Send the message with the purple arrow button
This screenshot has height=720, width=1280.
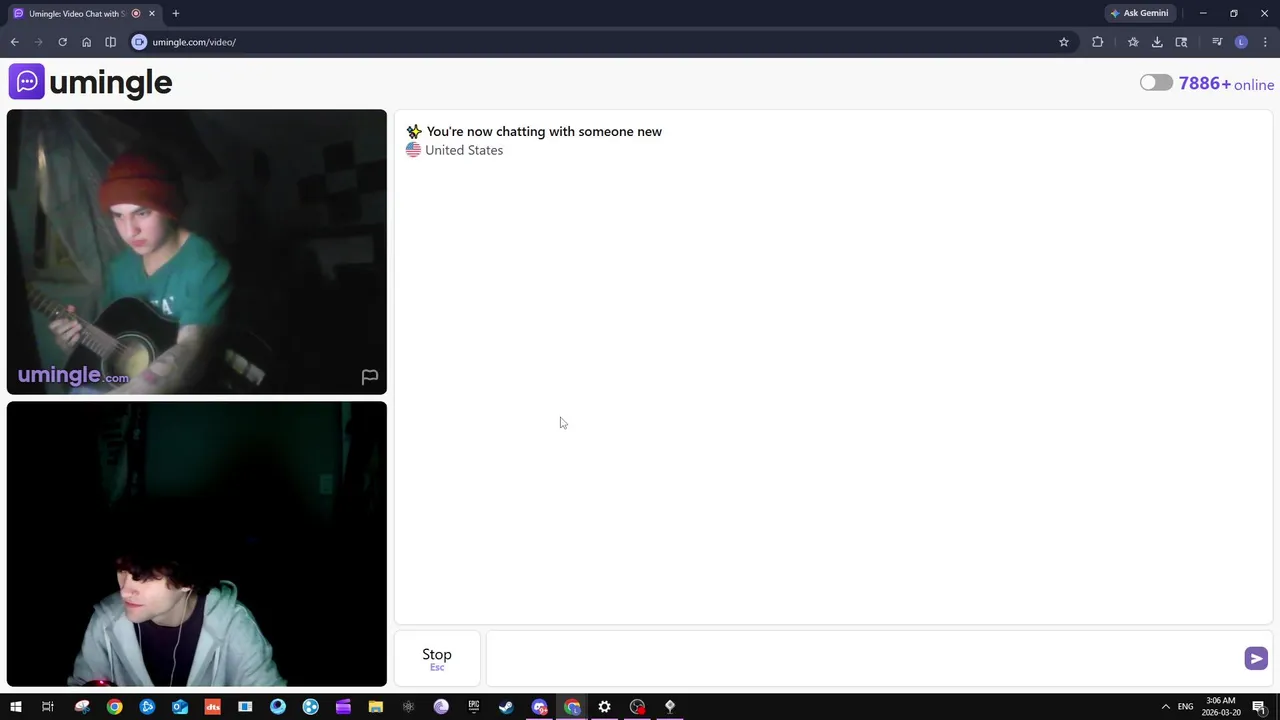click(x=1256, y=658)
